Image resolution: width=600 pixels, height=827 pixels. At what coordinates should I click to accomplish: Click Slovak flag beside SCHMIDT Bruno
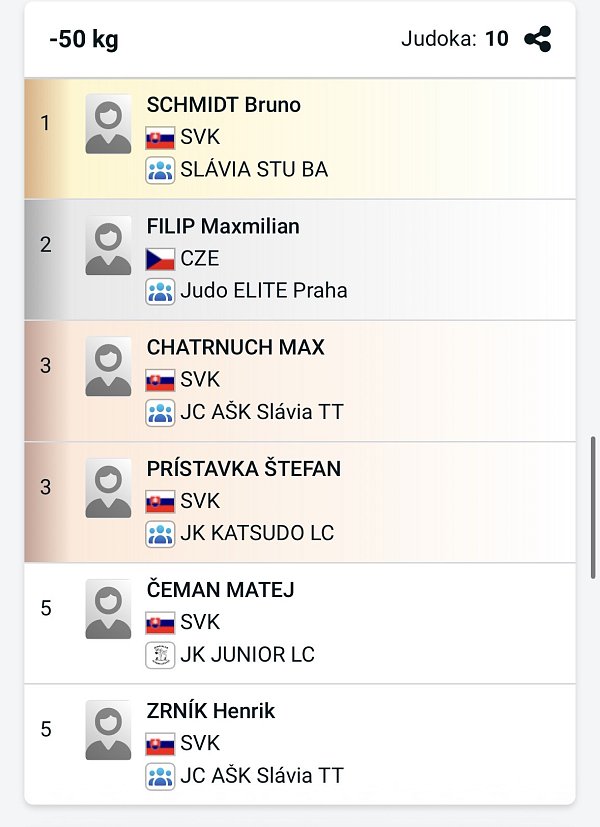(x=160, y=138)
